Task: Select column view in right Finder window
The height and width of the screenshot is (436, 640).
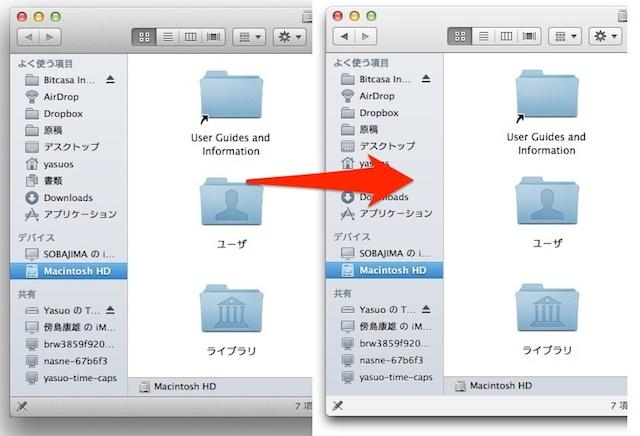Action: (506, 36)
